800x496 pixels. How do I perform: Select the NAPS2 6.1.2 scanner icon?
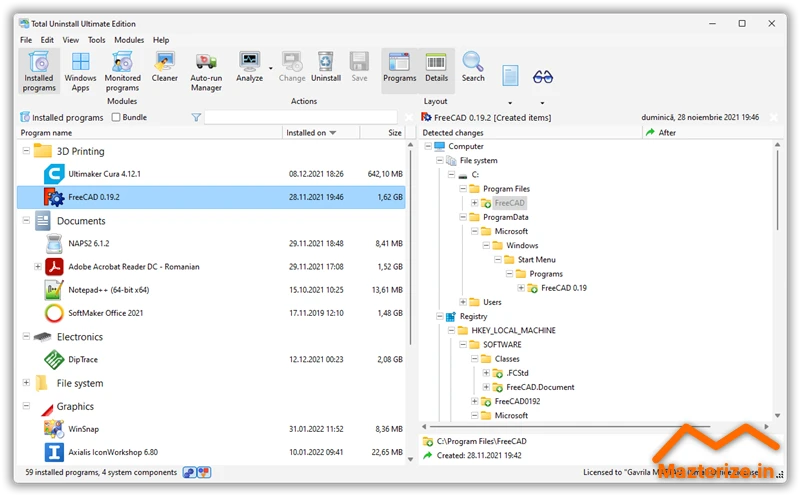click(x=54, y=243)
